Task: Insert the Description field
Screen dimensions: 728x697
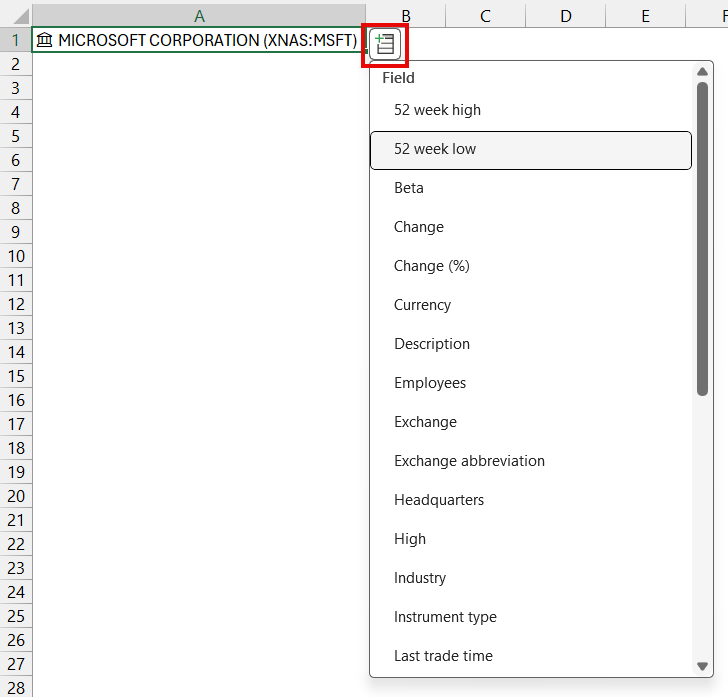Action: coord(531,344)
